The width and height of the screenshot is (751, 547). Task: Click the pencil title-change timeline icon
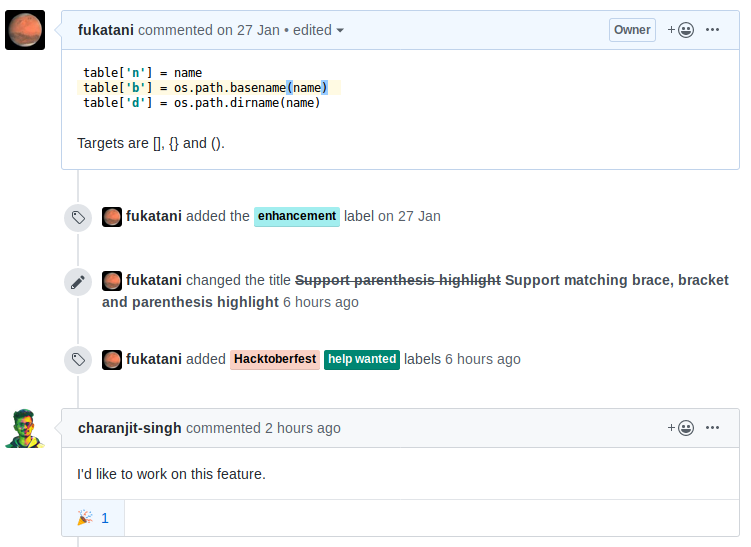[78, 281]
